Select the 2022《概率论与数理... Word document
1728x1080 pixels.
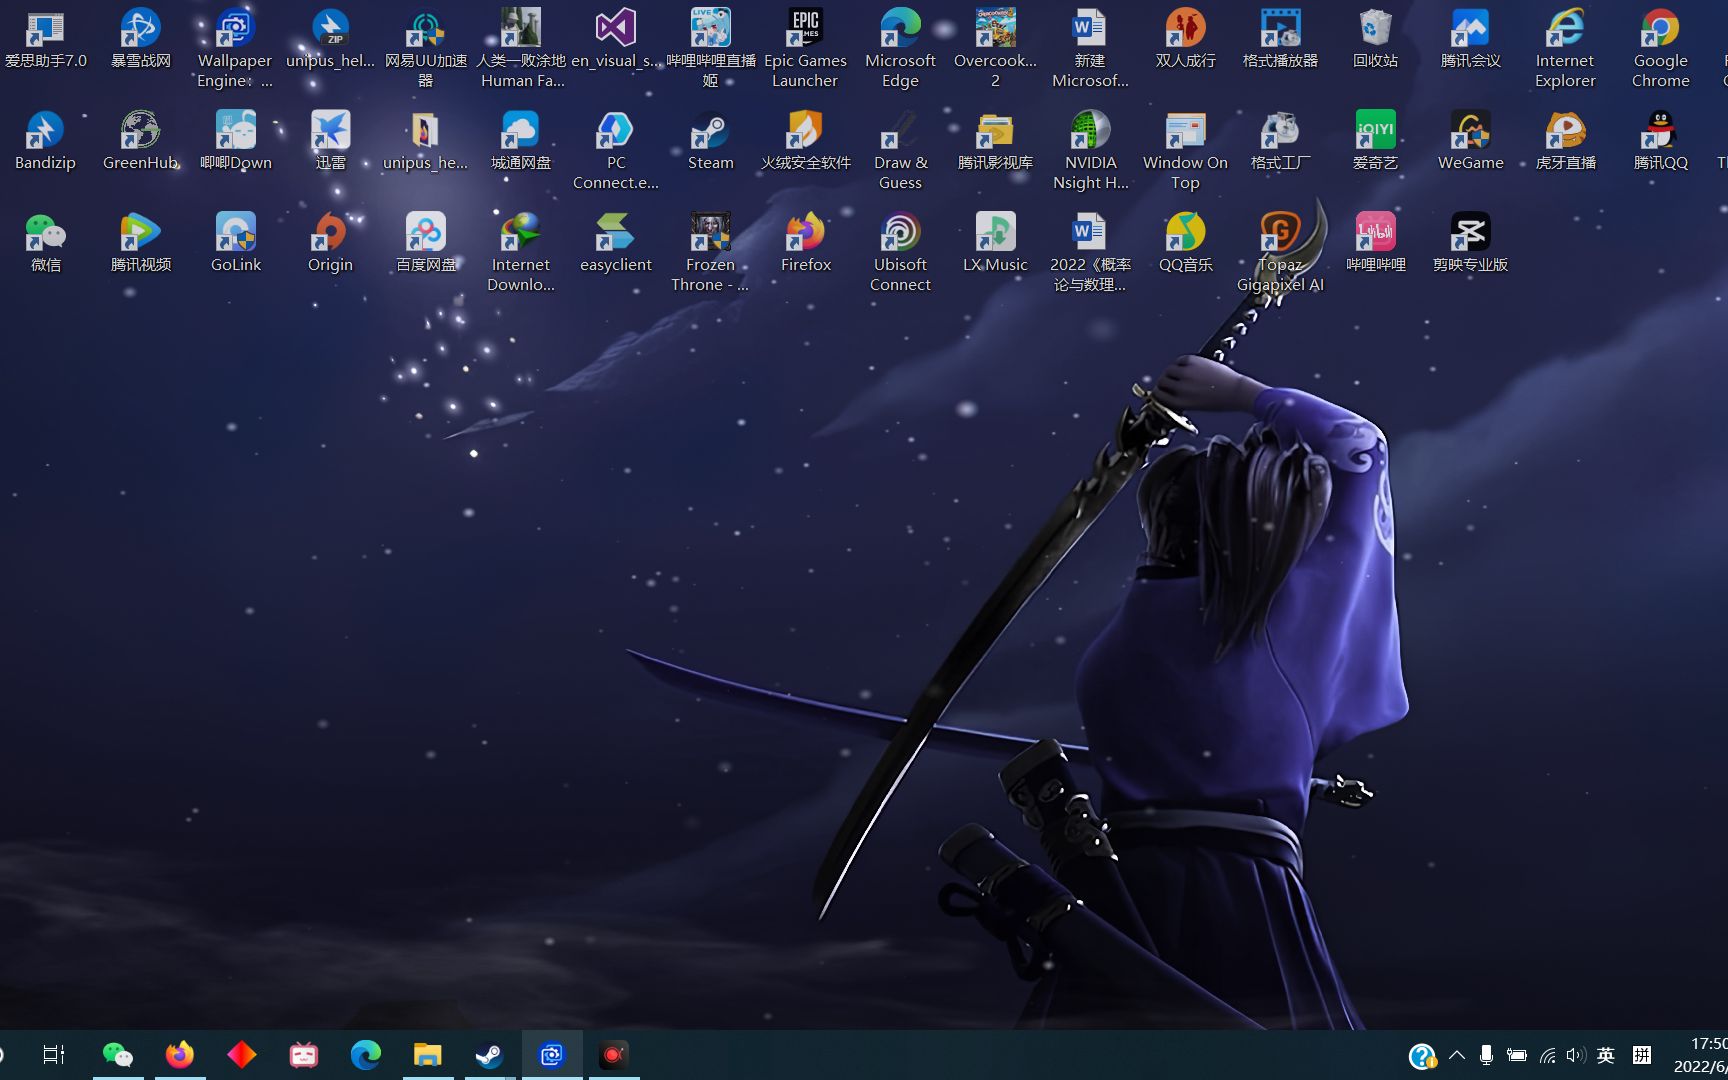(1090, 254)
